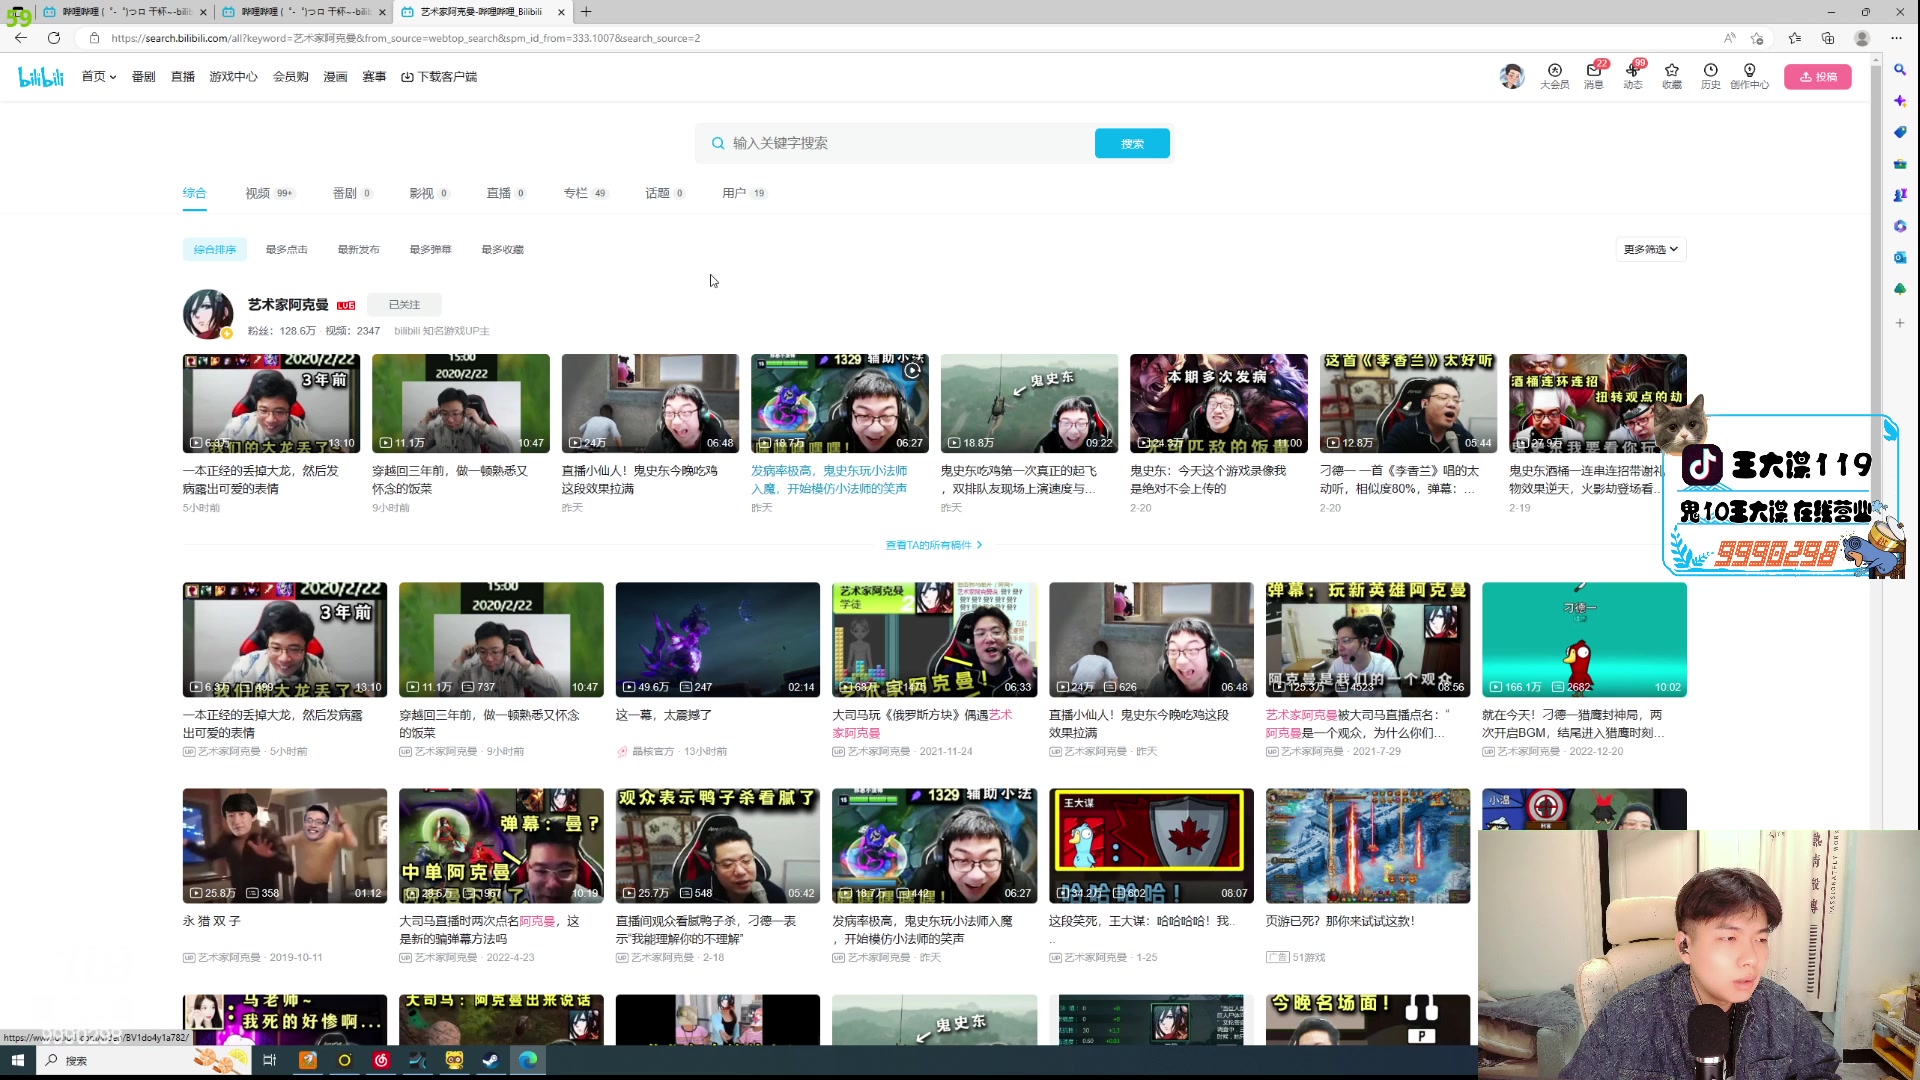This screenshot has height=1080, width=1920.
Task: Expand the 更多筛选 filter dropdown
Action: tap(1651, 249)
